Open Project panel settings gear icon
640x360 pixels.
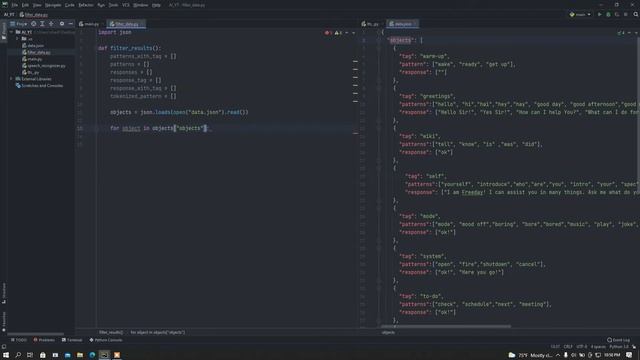tap(62, 24)
